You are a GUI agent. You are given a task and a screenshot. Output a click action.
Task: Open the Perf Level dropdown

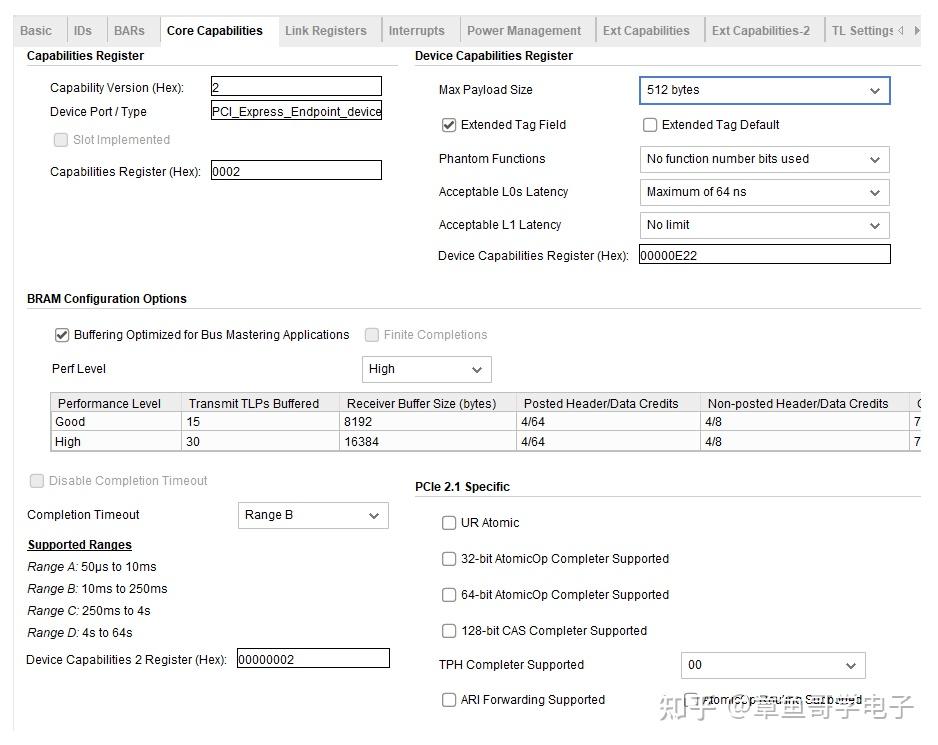click(x=427, y=369)
